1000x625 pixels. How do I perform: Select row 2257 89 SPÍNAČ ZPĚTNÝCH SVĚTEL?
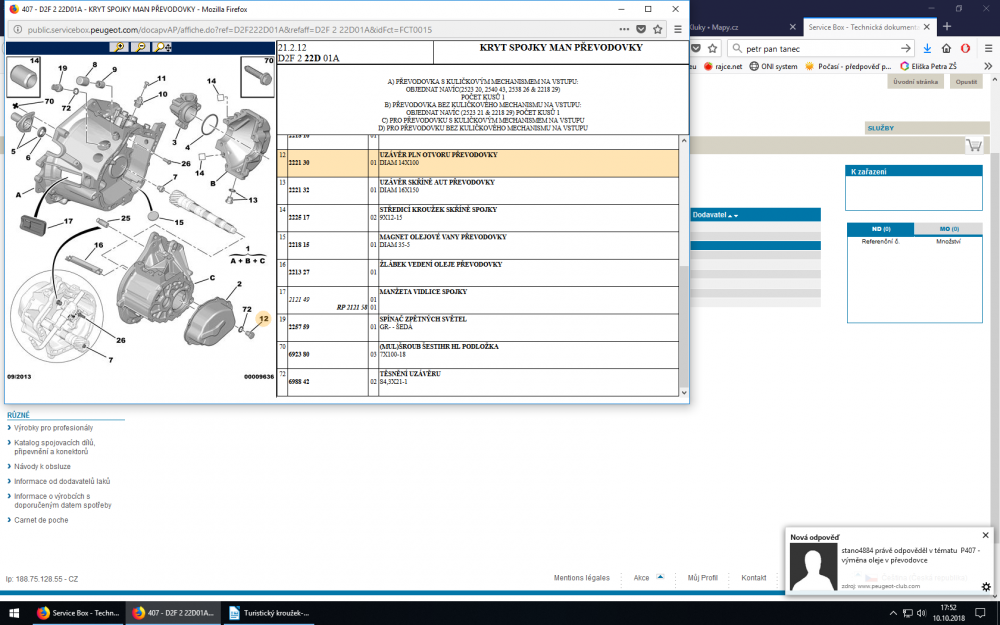click(478, 327)
